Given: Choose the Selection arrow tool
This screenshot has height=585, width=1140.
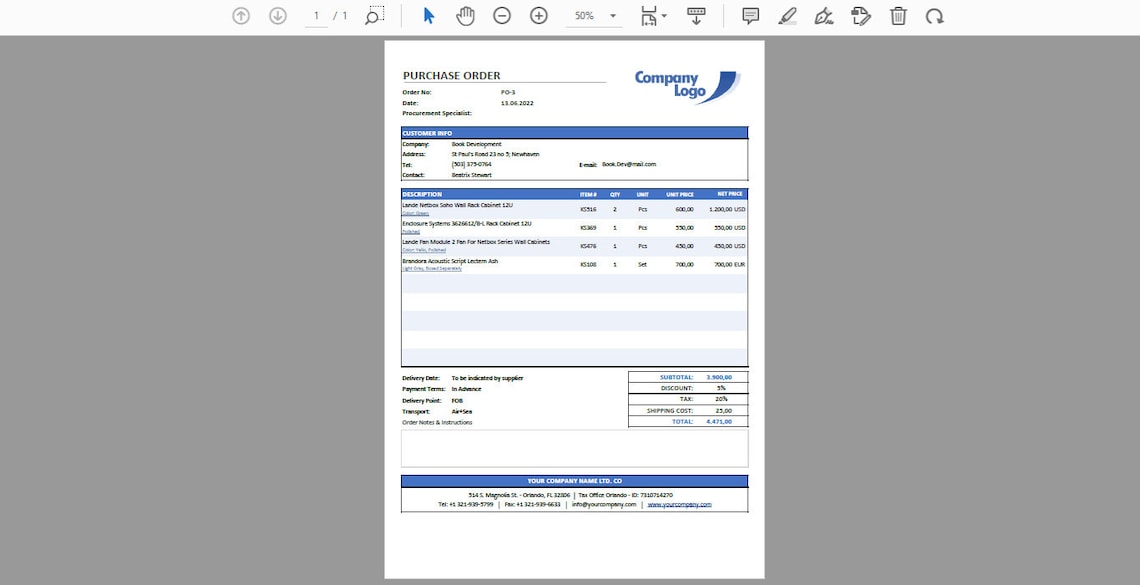Looking at the screenshot, I should (428, 16).
